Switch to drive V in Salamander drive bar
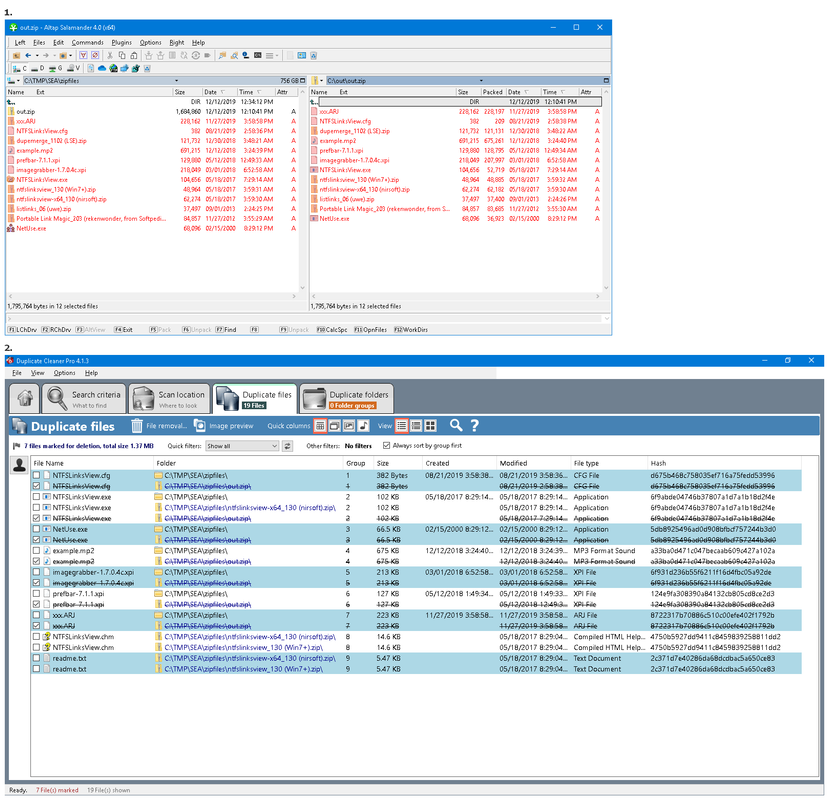The image size is (829, 800). [x=73, y=68]
